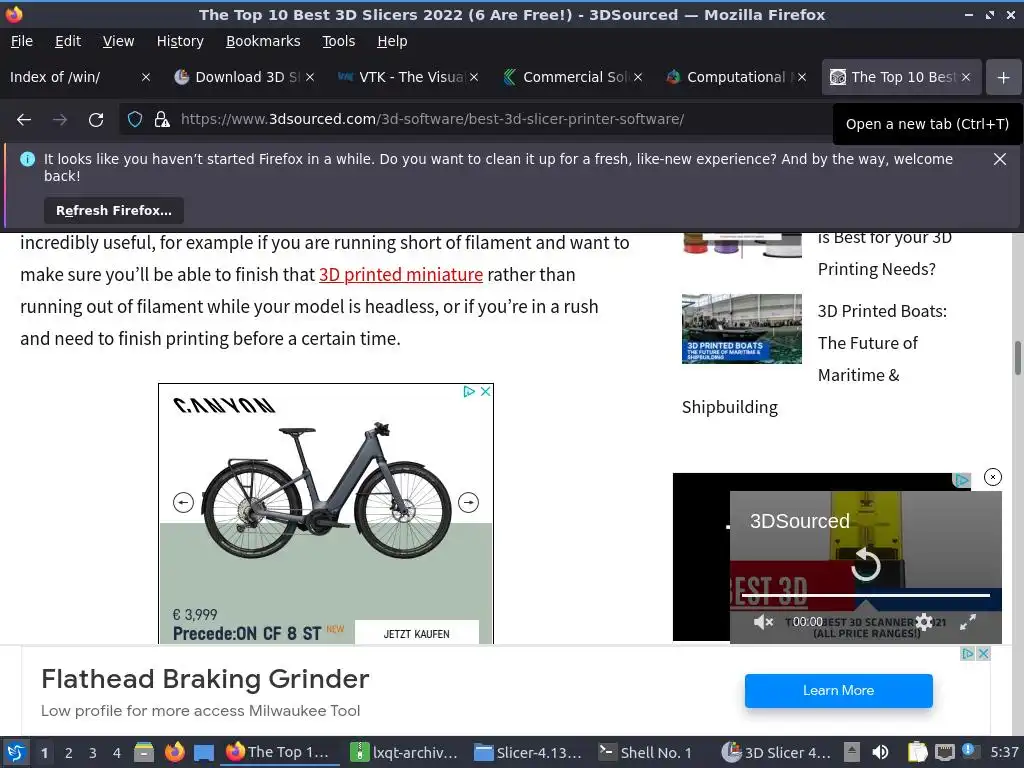Image resolution: width=1024 pixels, height=768 pixels.
Task: Launch Firefox from taskbar quicklaunch icon
Action: pos(174,752)
